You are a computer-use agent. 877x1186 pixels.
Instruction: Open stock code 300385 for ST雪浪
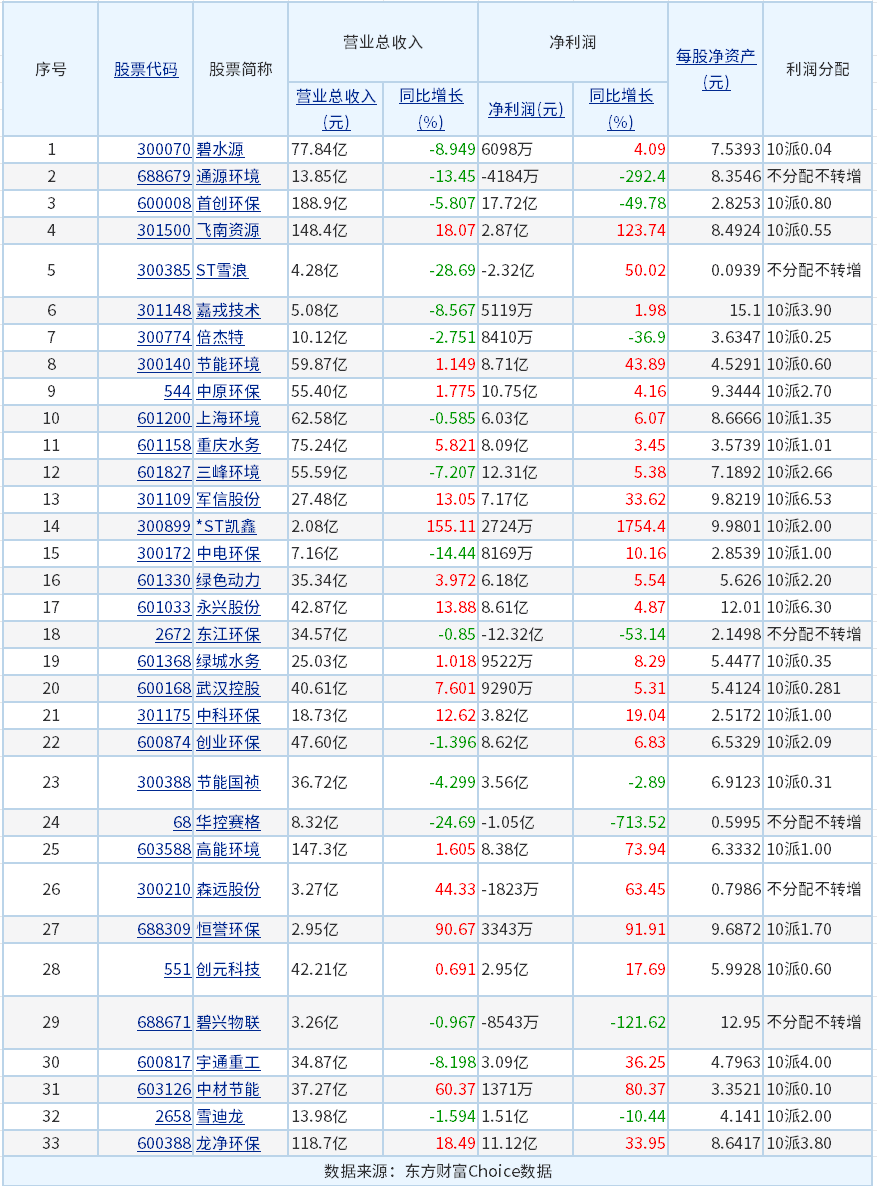(x=163, y=271)
